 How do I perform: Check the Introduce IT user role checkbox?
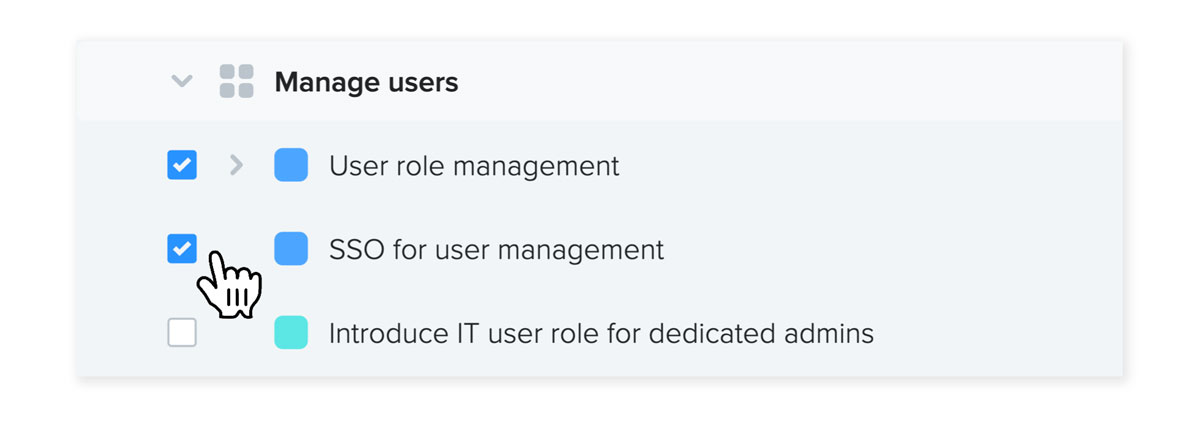tap(182, 332)
